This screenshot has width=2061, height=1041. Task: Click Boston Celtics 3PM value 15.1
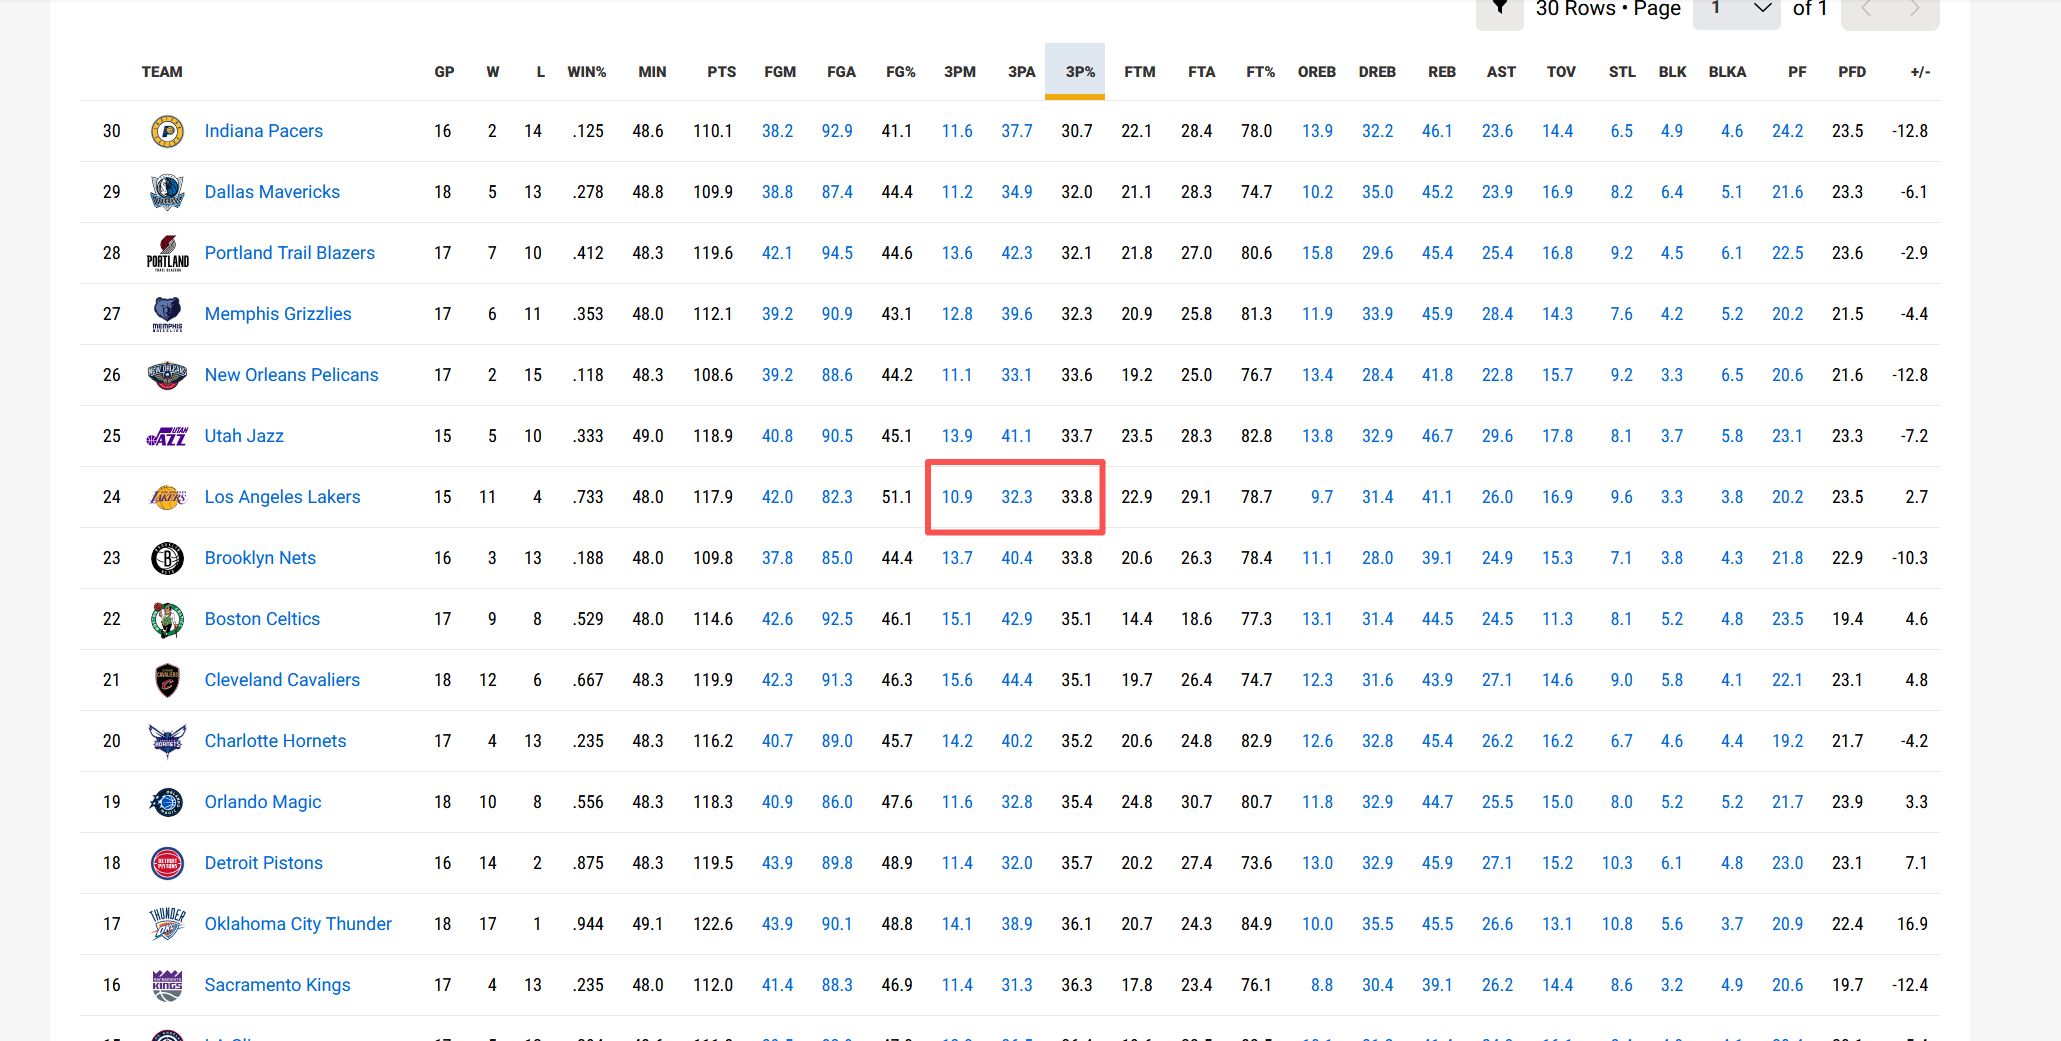point(957,619)
